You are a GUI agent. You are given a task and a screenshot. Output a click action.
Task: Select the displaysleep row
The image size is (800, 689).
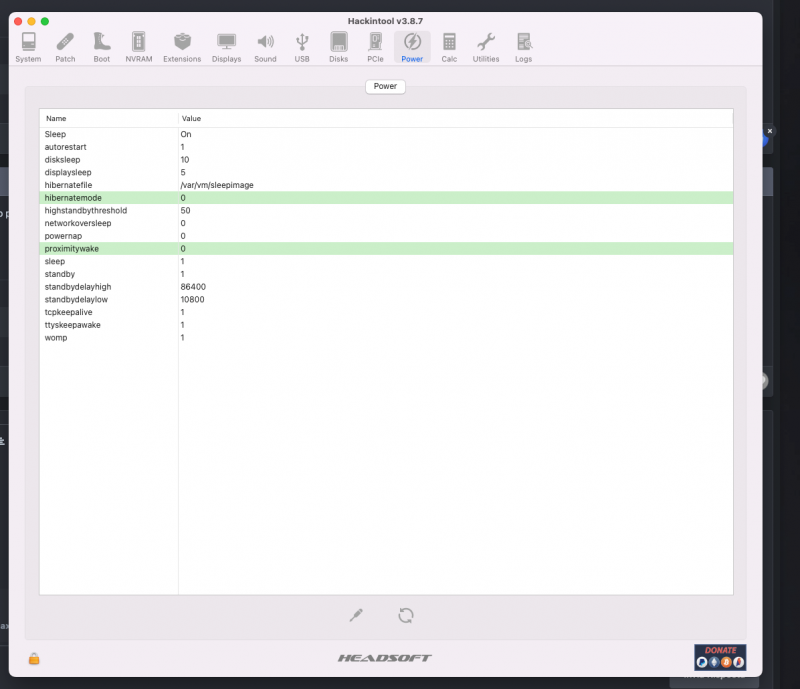click(386, 173)
